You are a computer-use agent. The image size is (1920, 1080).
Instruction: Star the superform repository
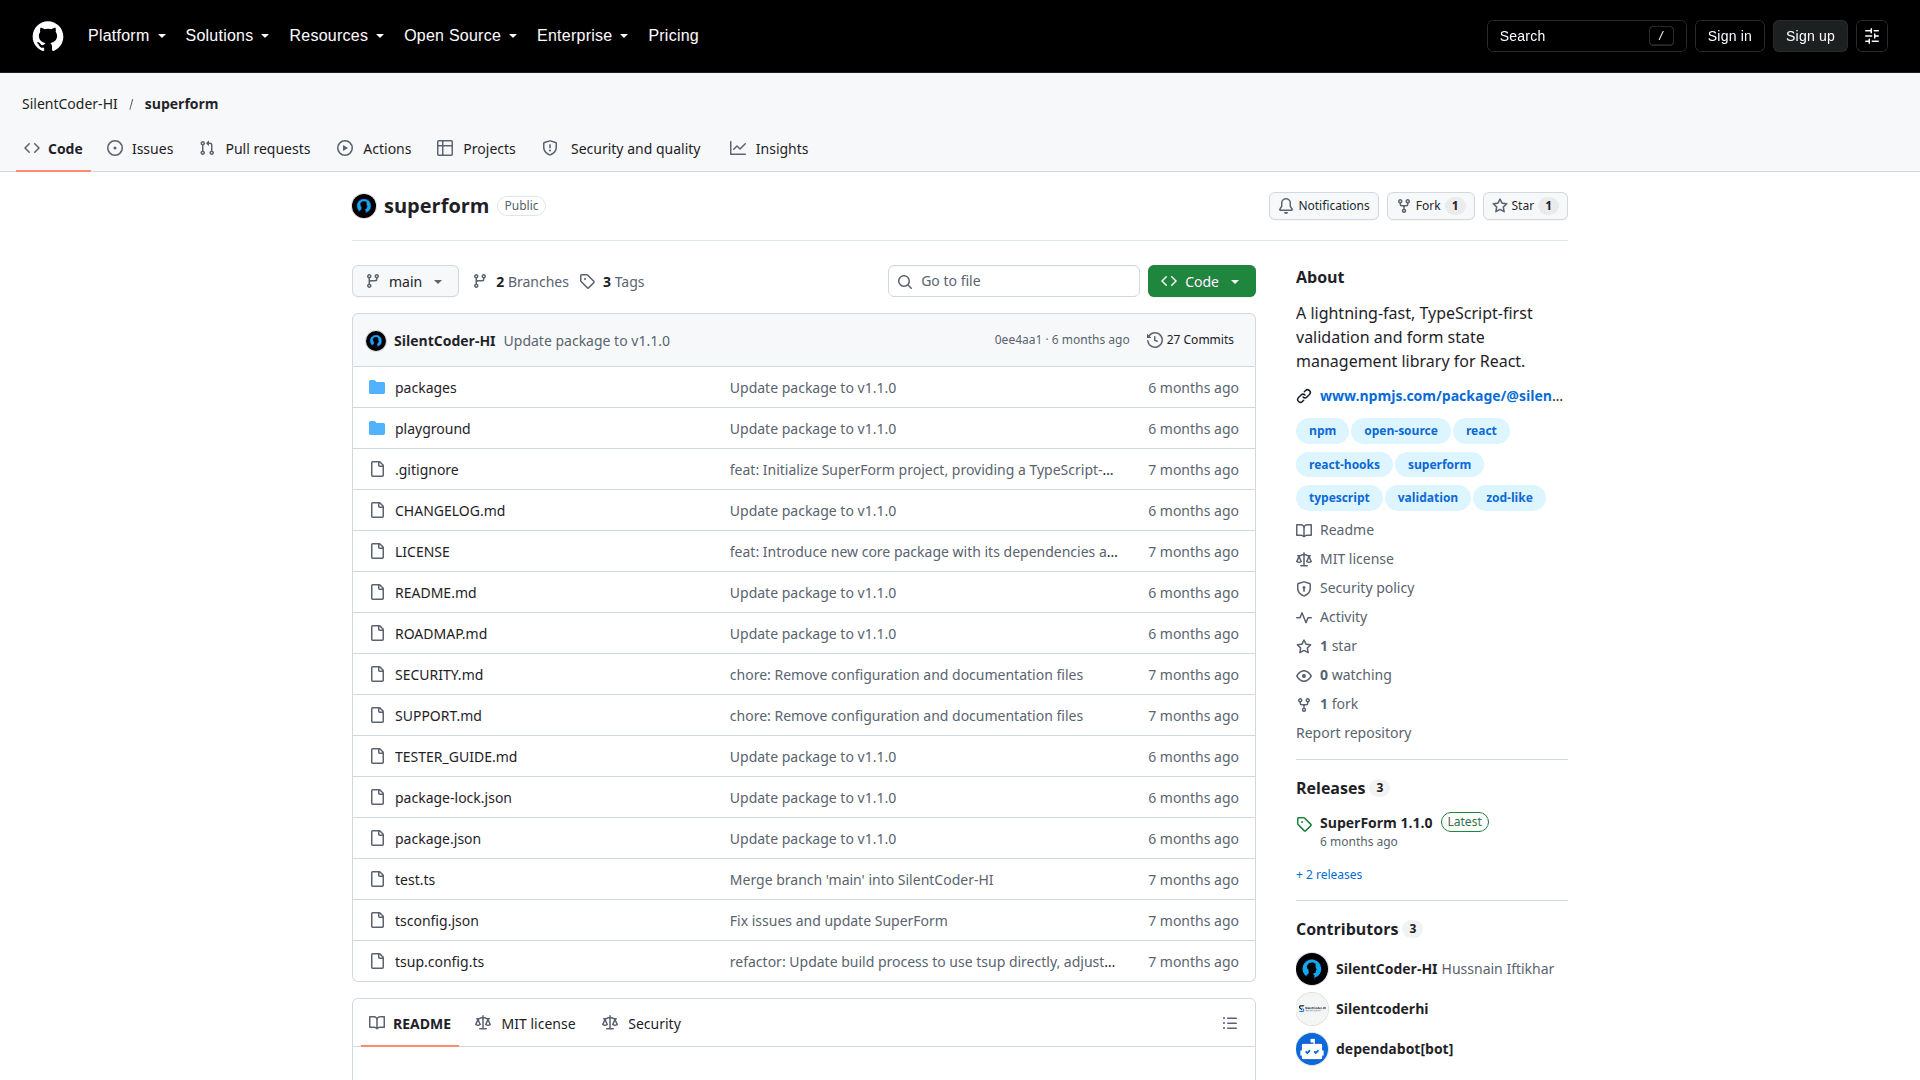pyautogui.click(x=1525, y=206)
